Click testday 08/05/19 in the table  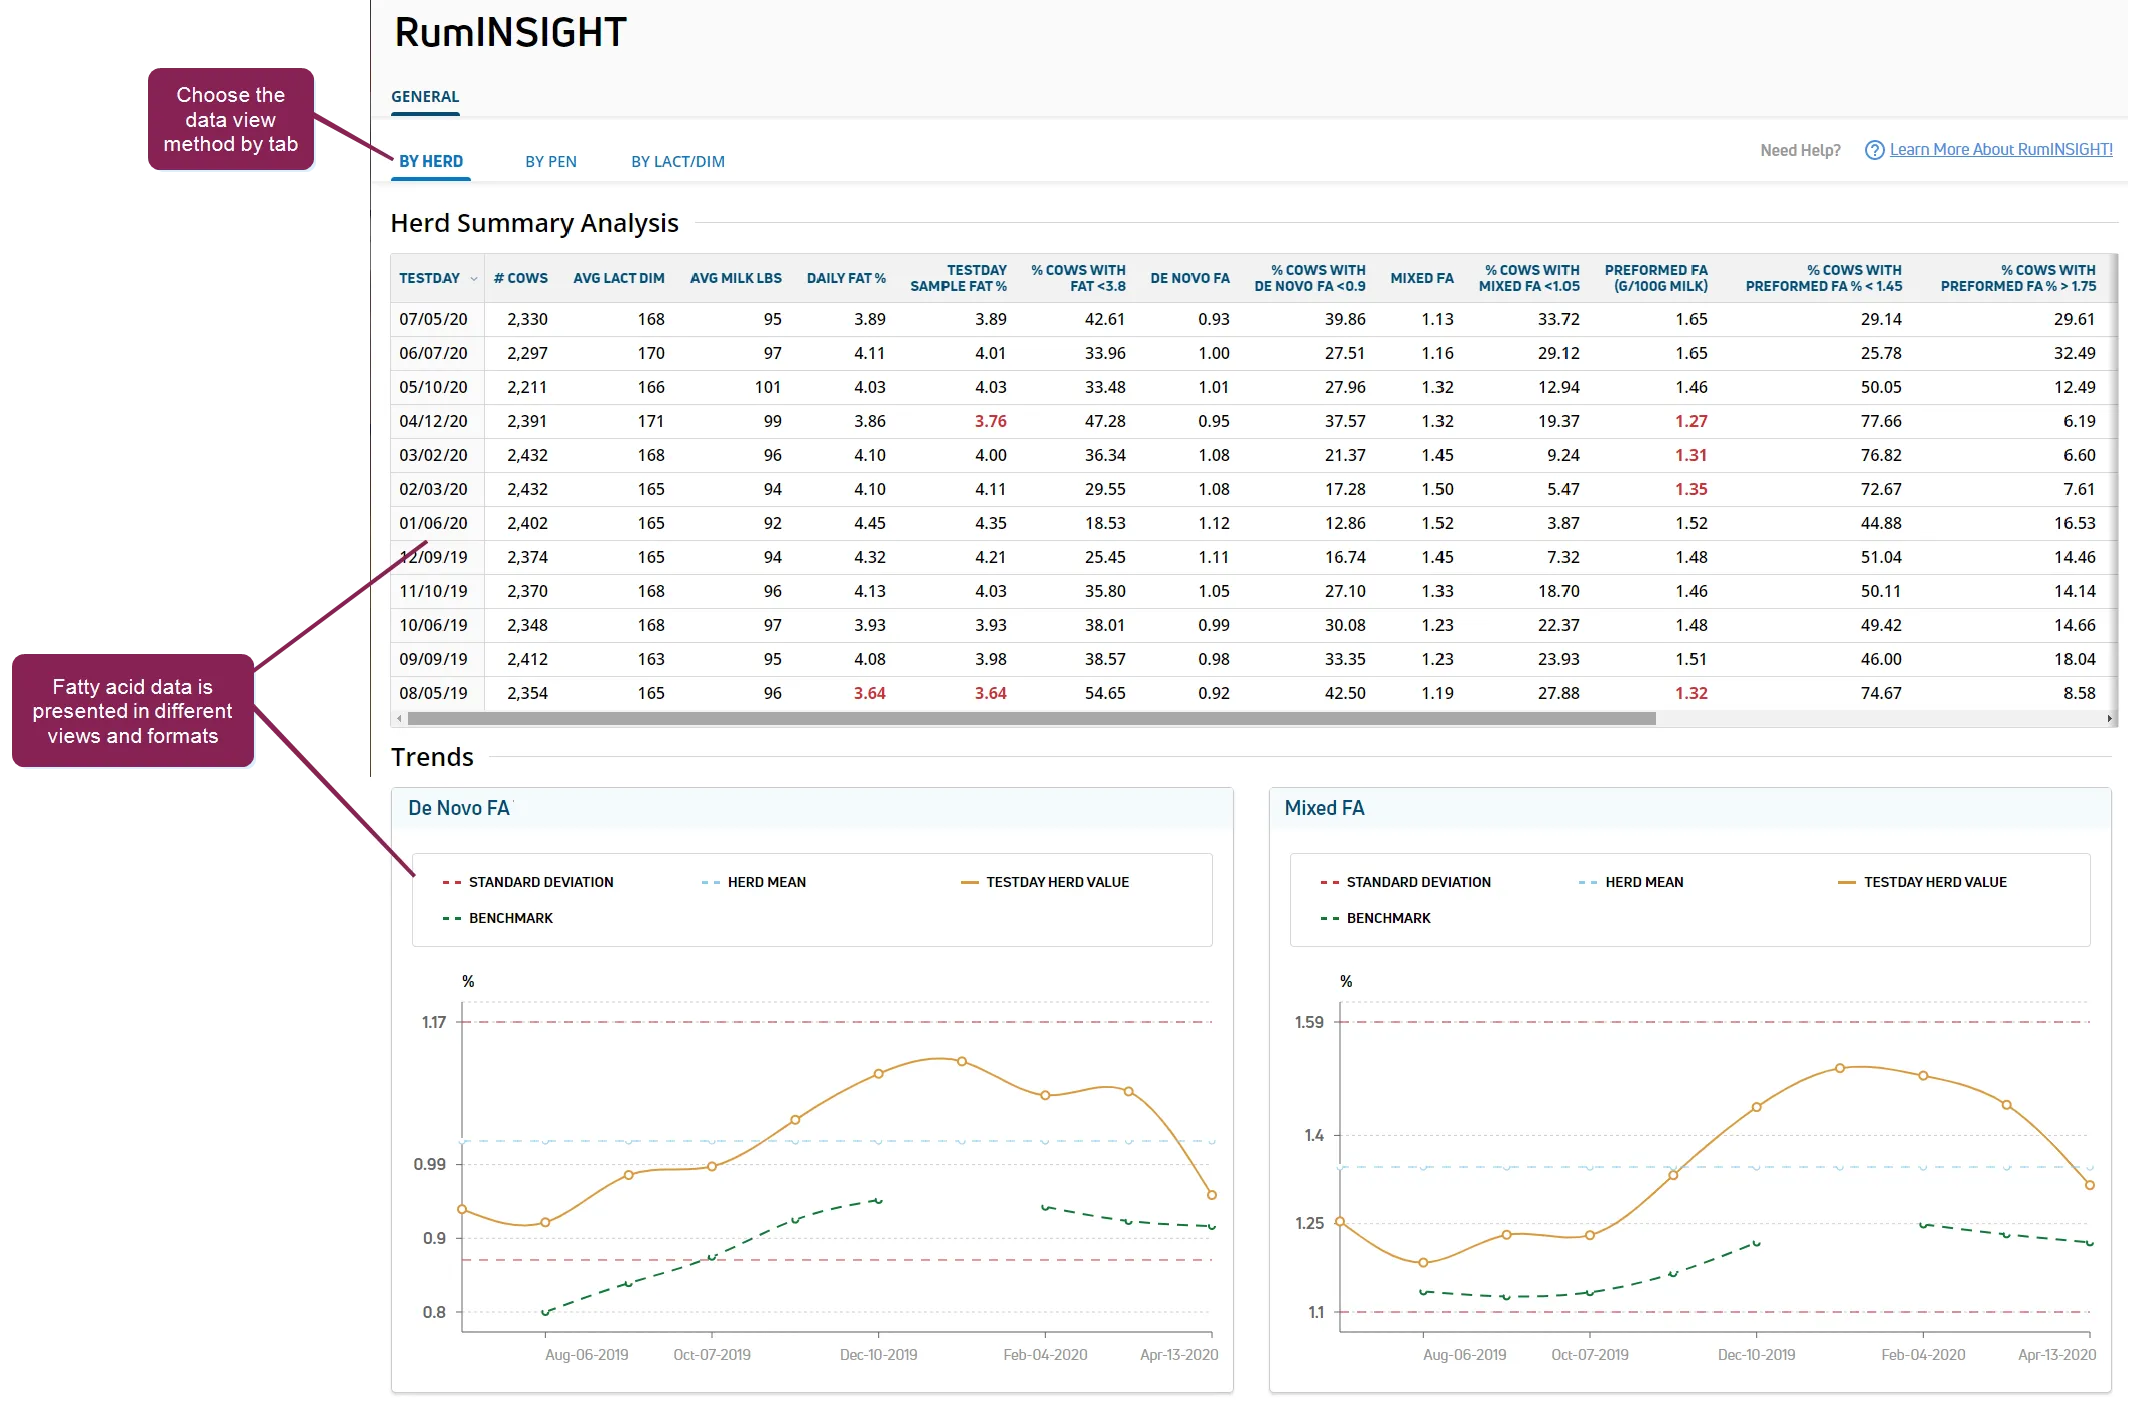pos(433,694)
